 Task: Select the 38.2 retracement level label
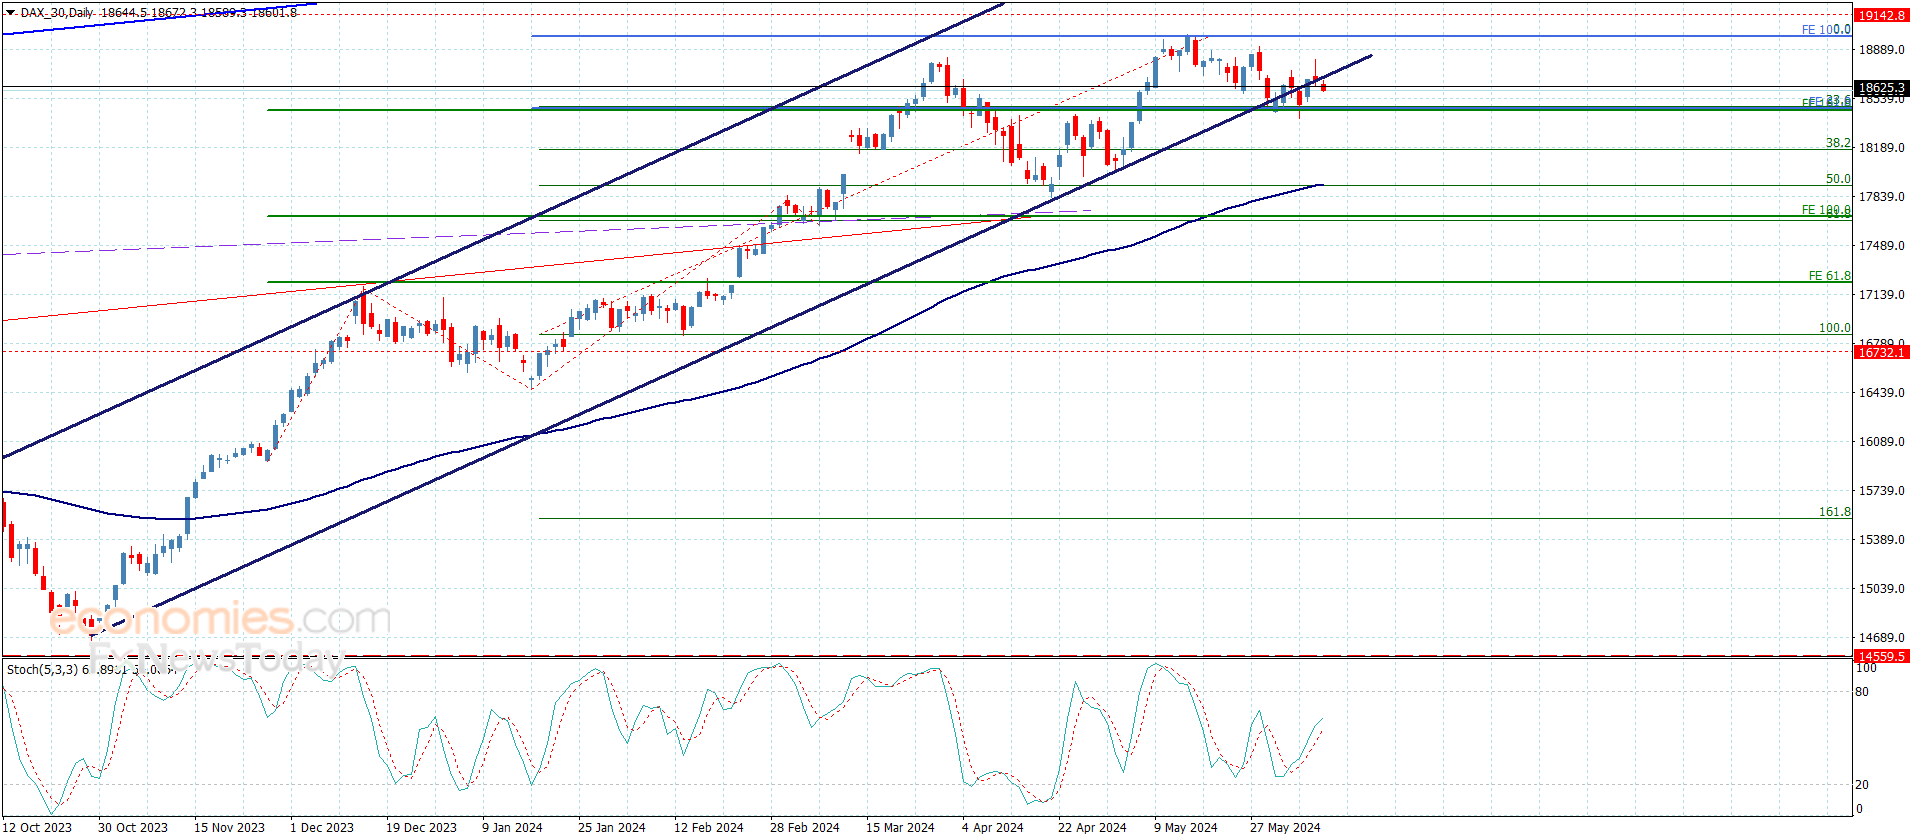pos(1838,143)
